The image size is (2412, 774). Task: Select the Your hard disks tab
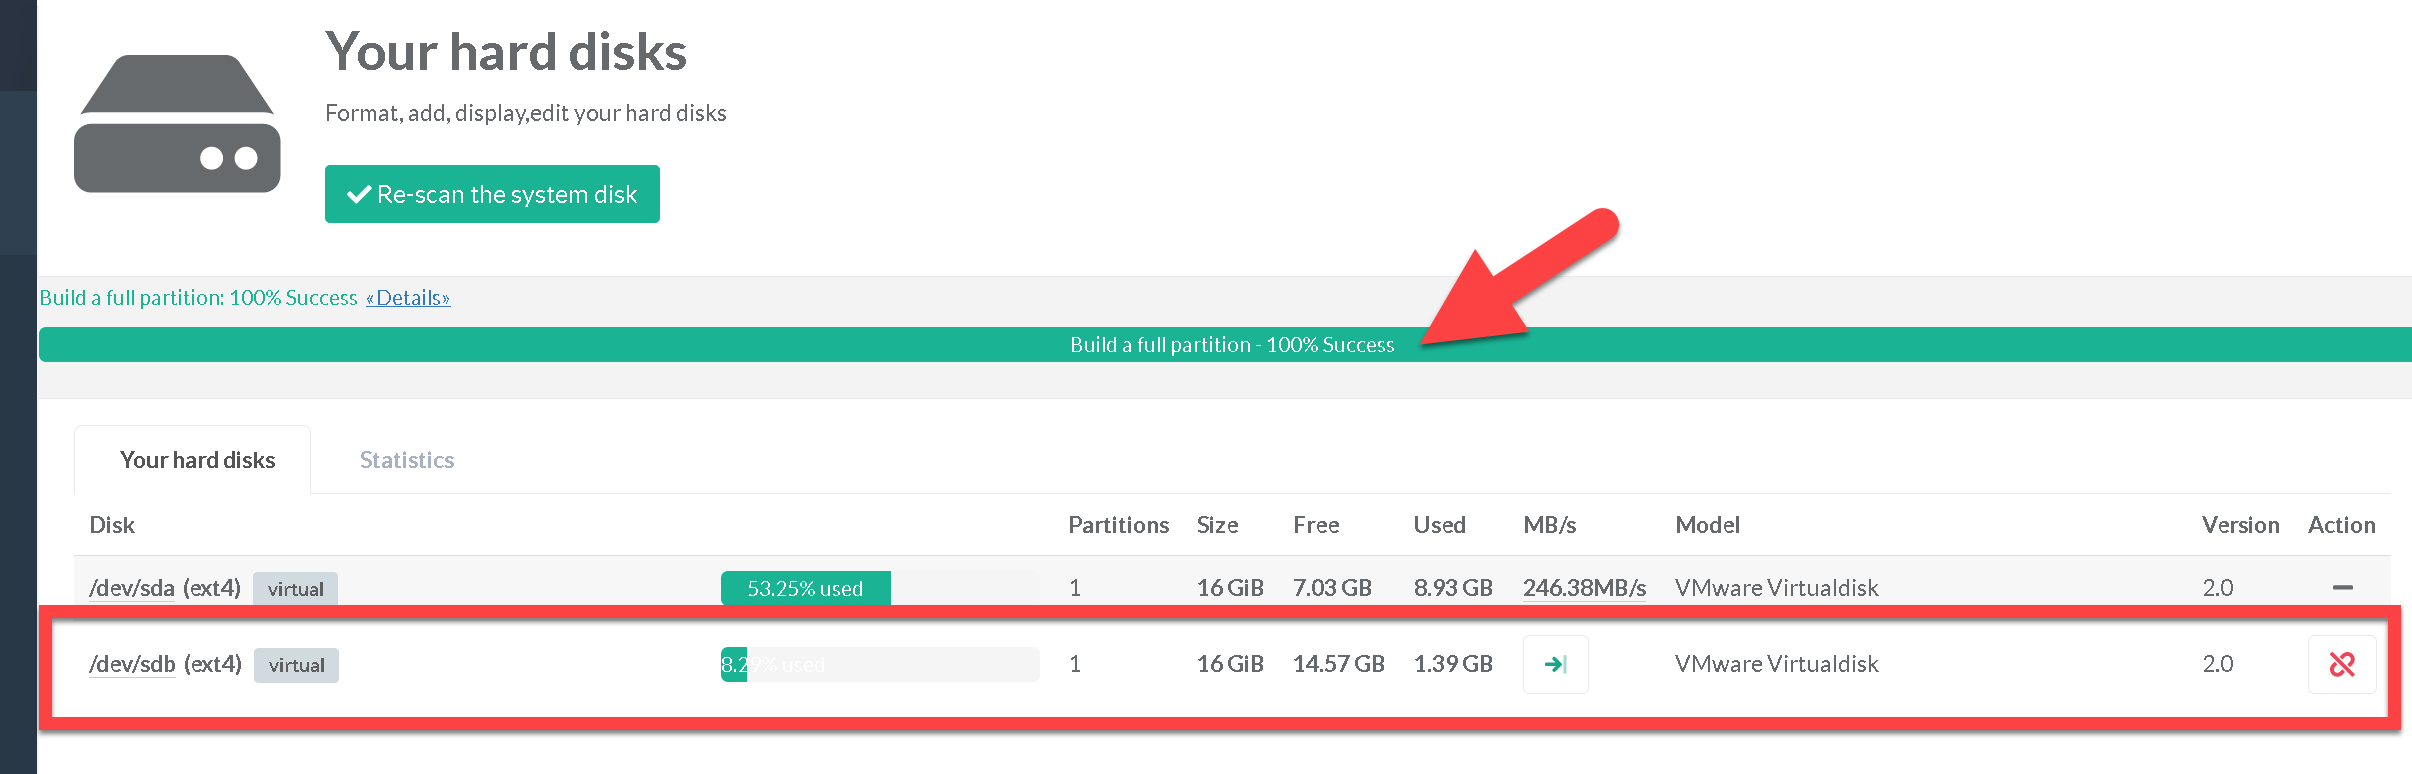click(x=197, y=460)
